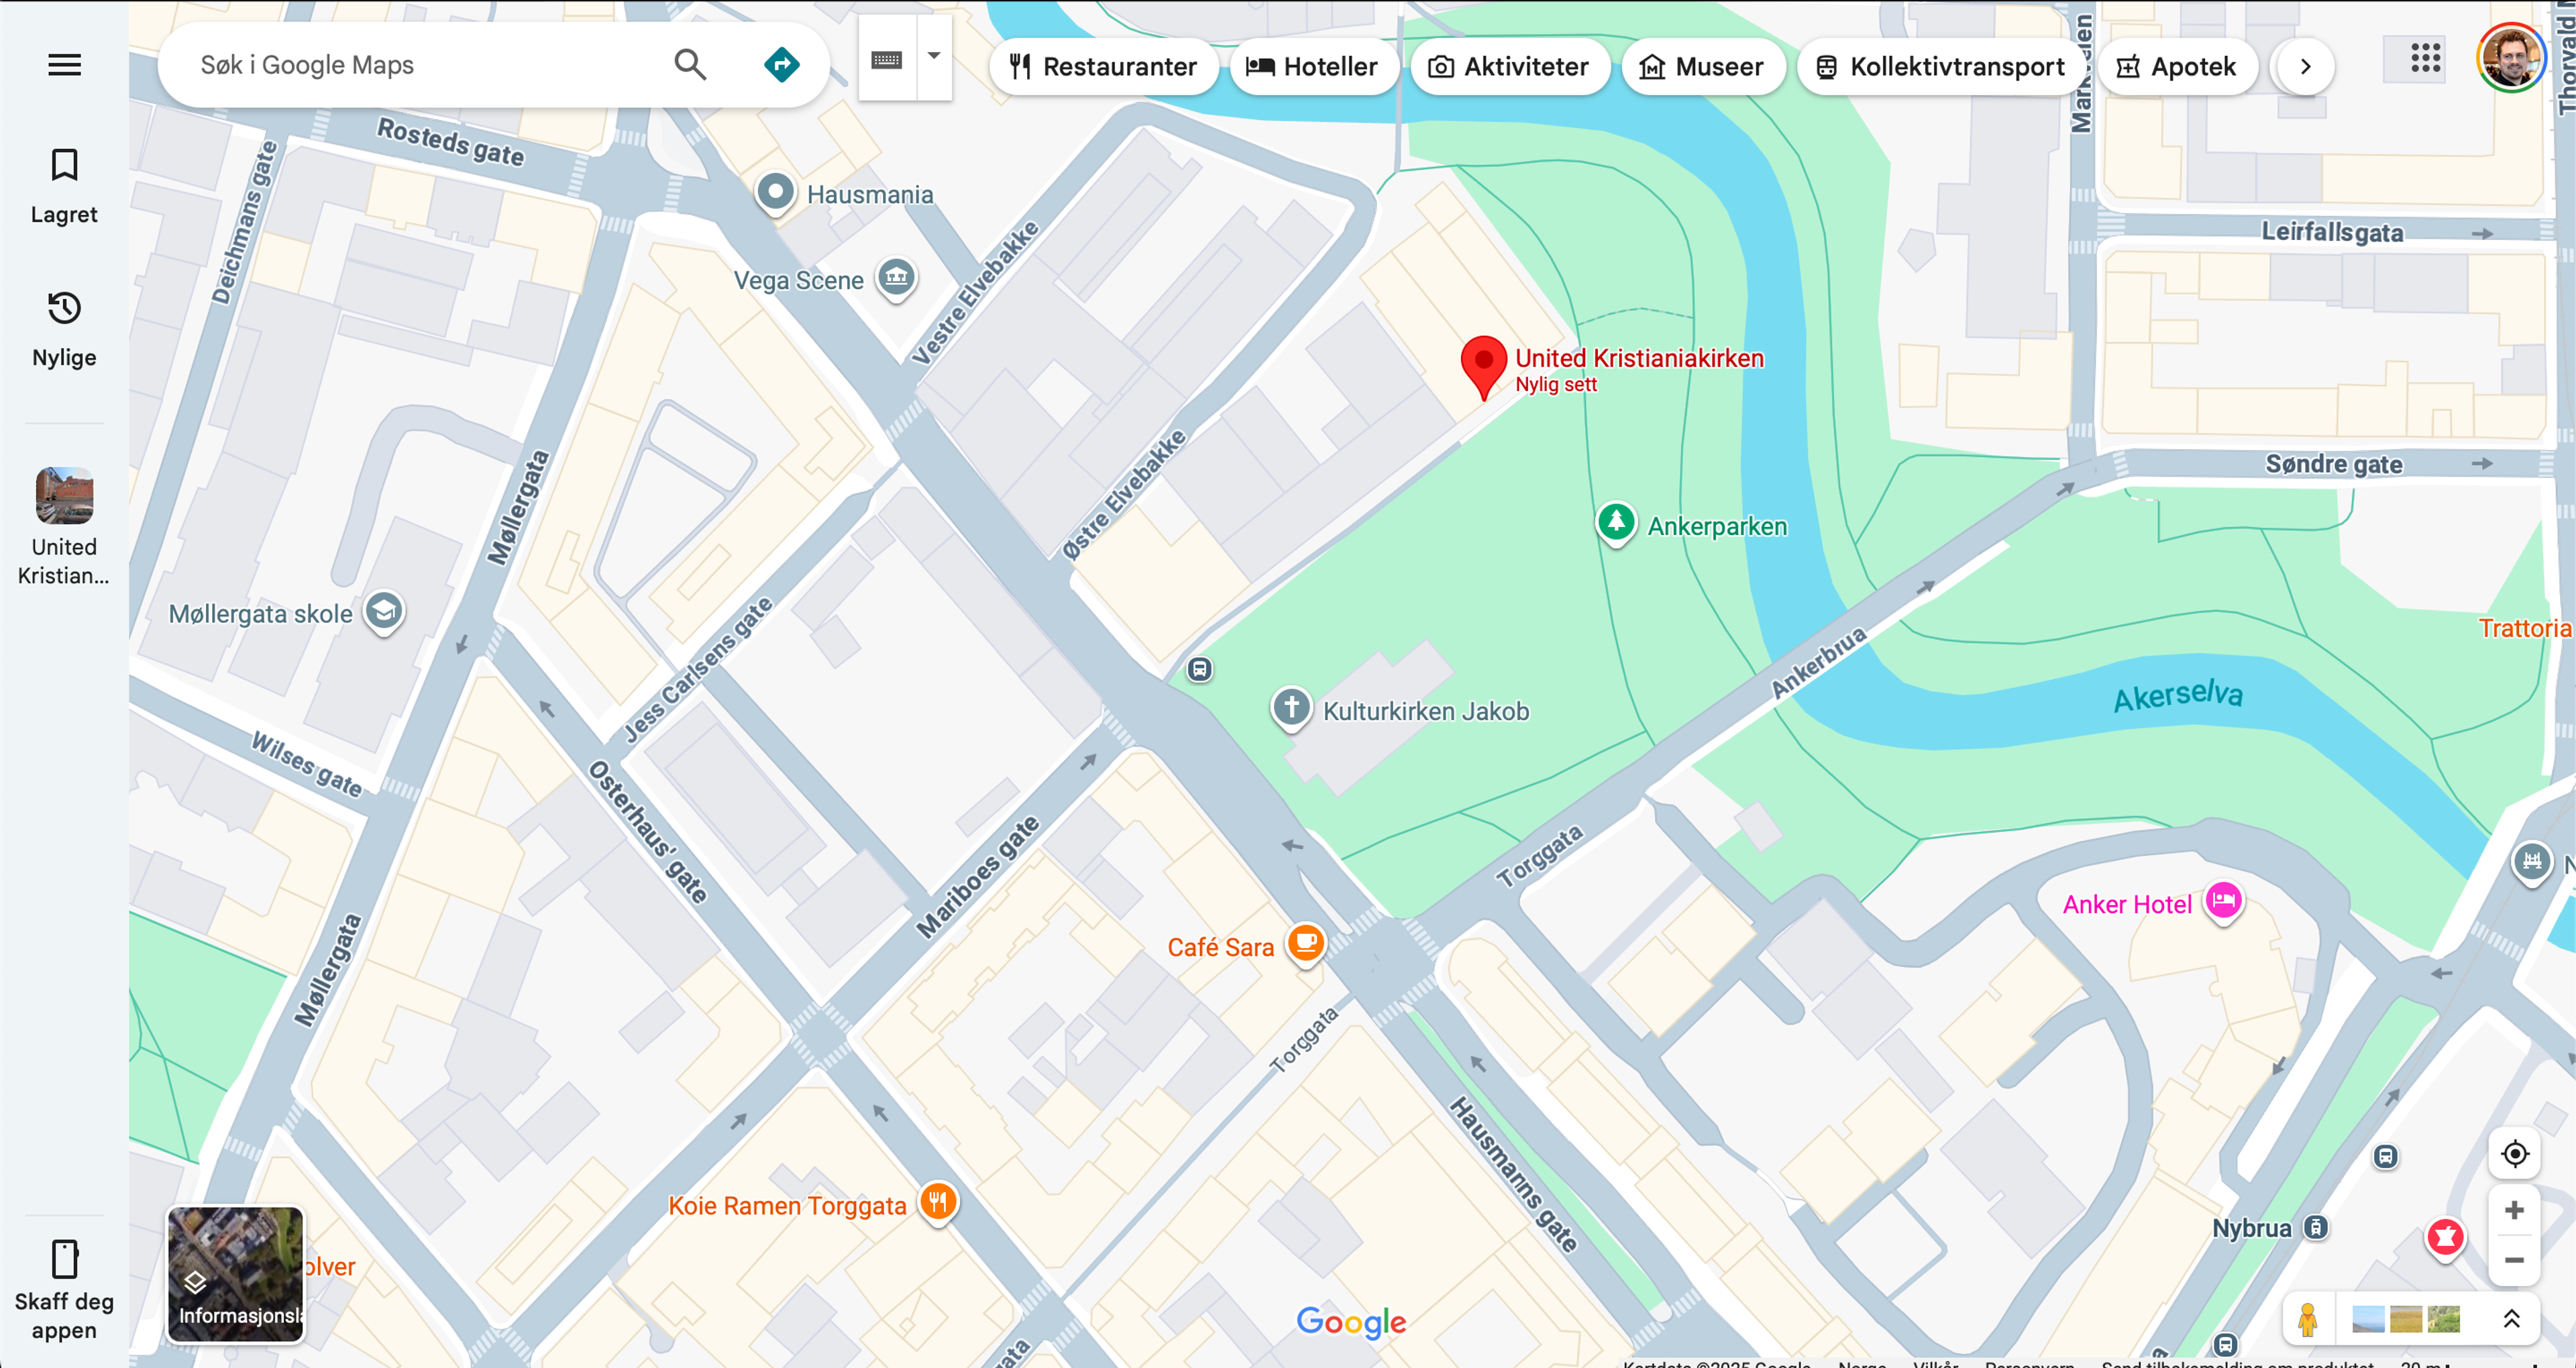
Task: Open directions with the blue arrow icon
Action: [x=781, y=65]
